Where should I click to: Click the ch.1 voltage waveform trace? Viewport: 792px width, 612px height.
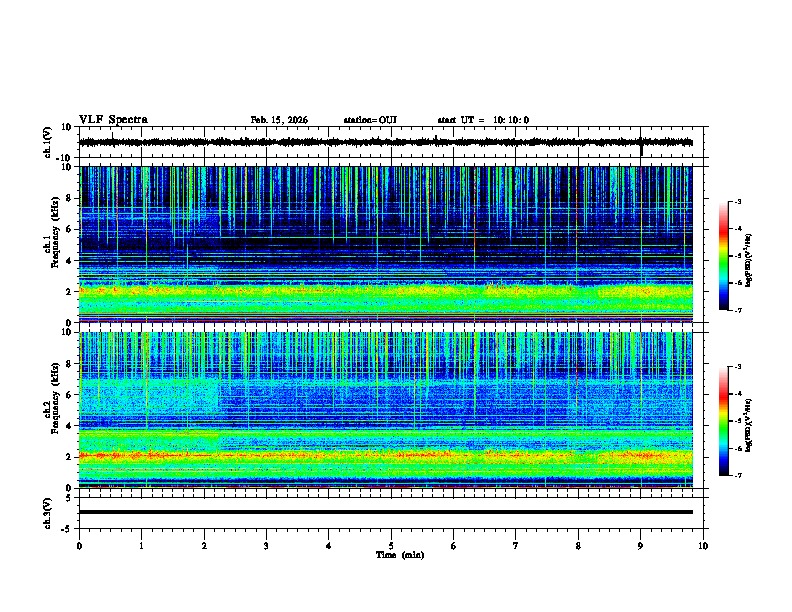tap(385, 142)
